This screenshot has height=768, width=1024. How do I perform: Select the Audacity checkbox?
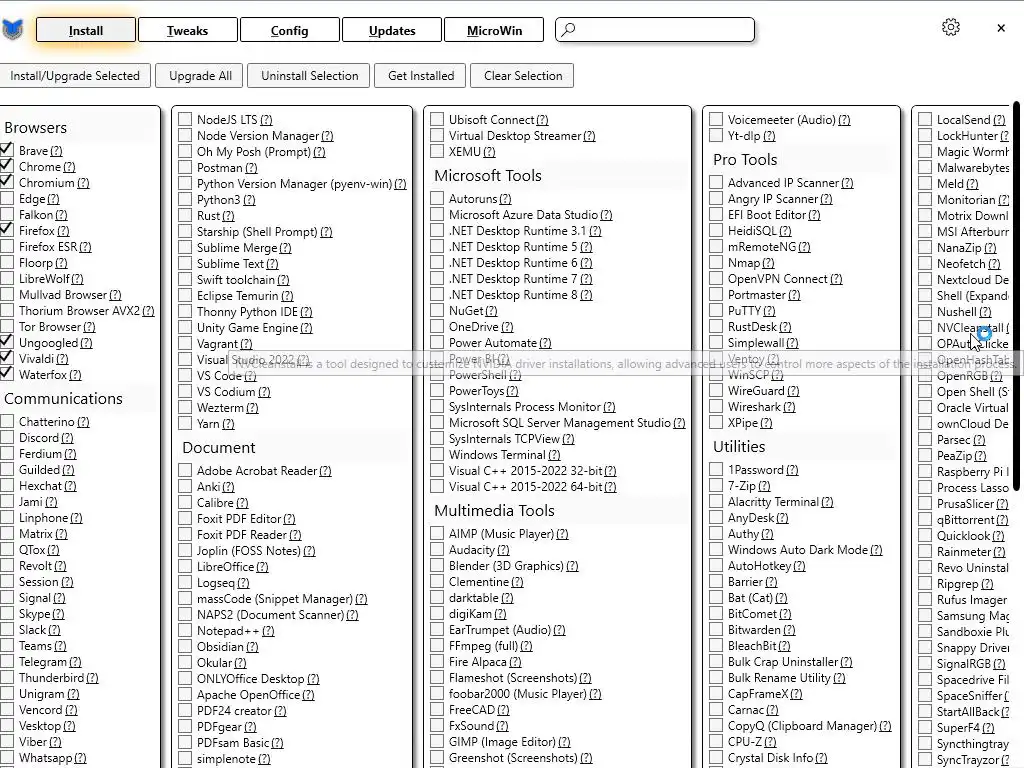click(437, 550)
